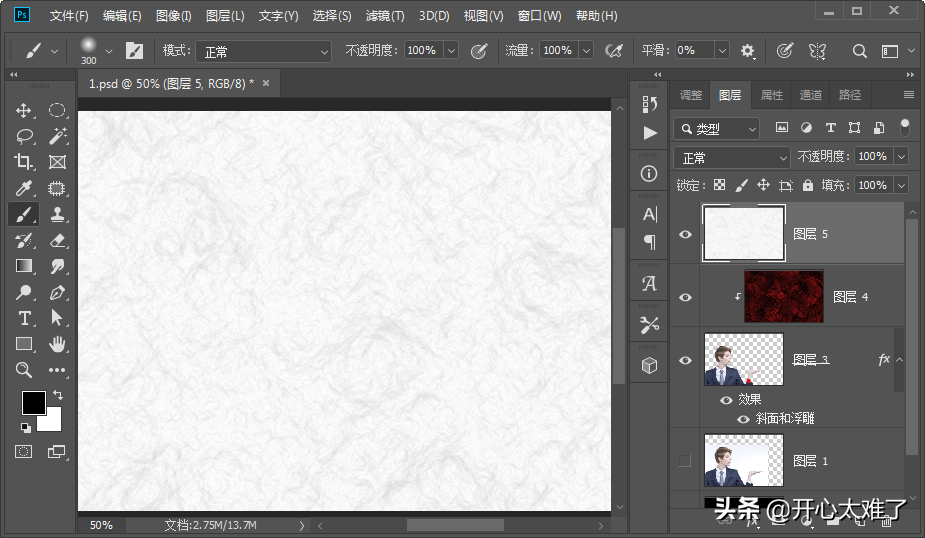
Task: Select the Hand tool
Action: (57, 344)
